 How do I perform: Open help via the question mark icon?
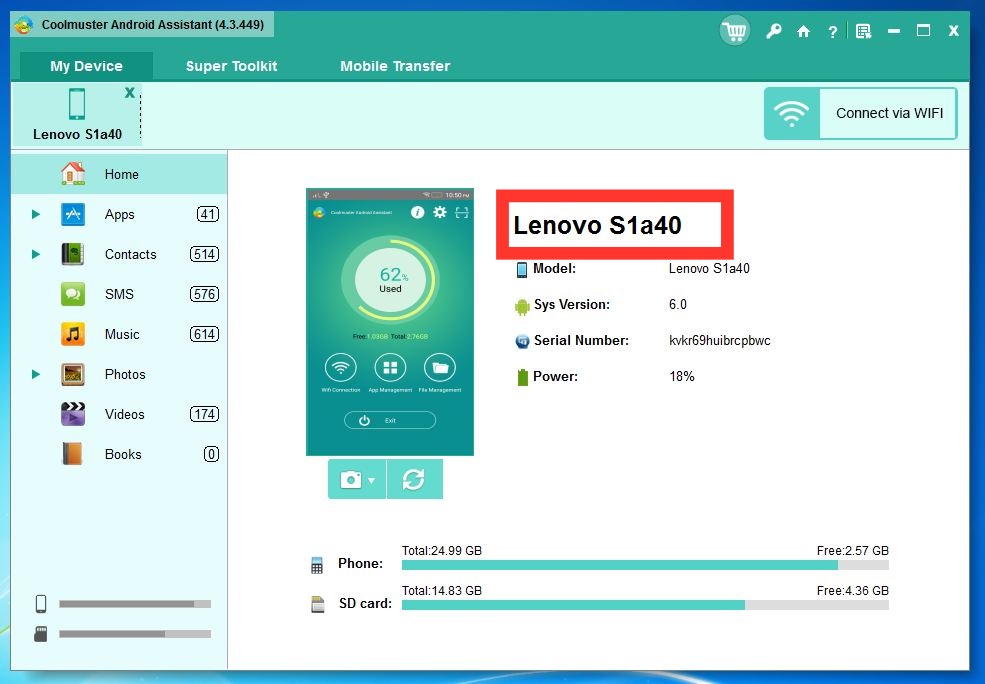pos(832,31)
